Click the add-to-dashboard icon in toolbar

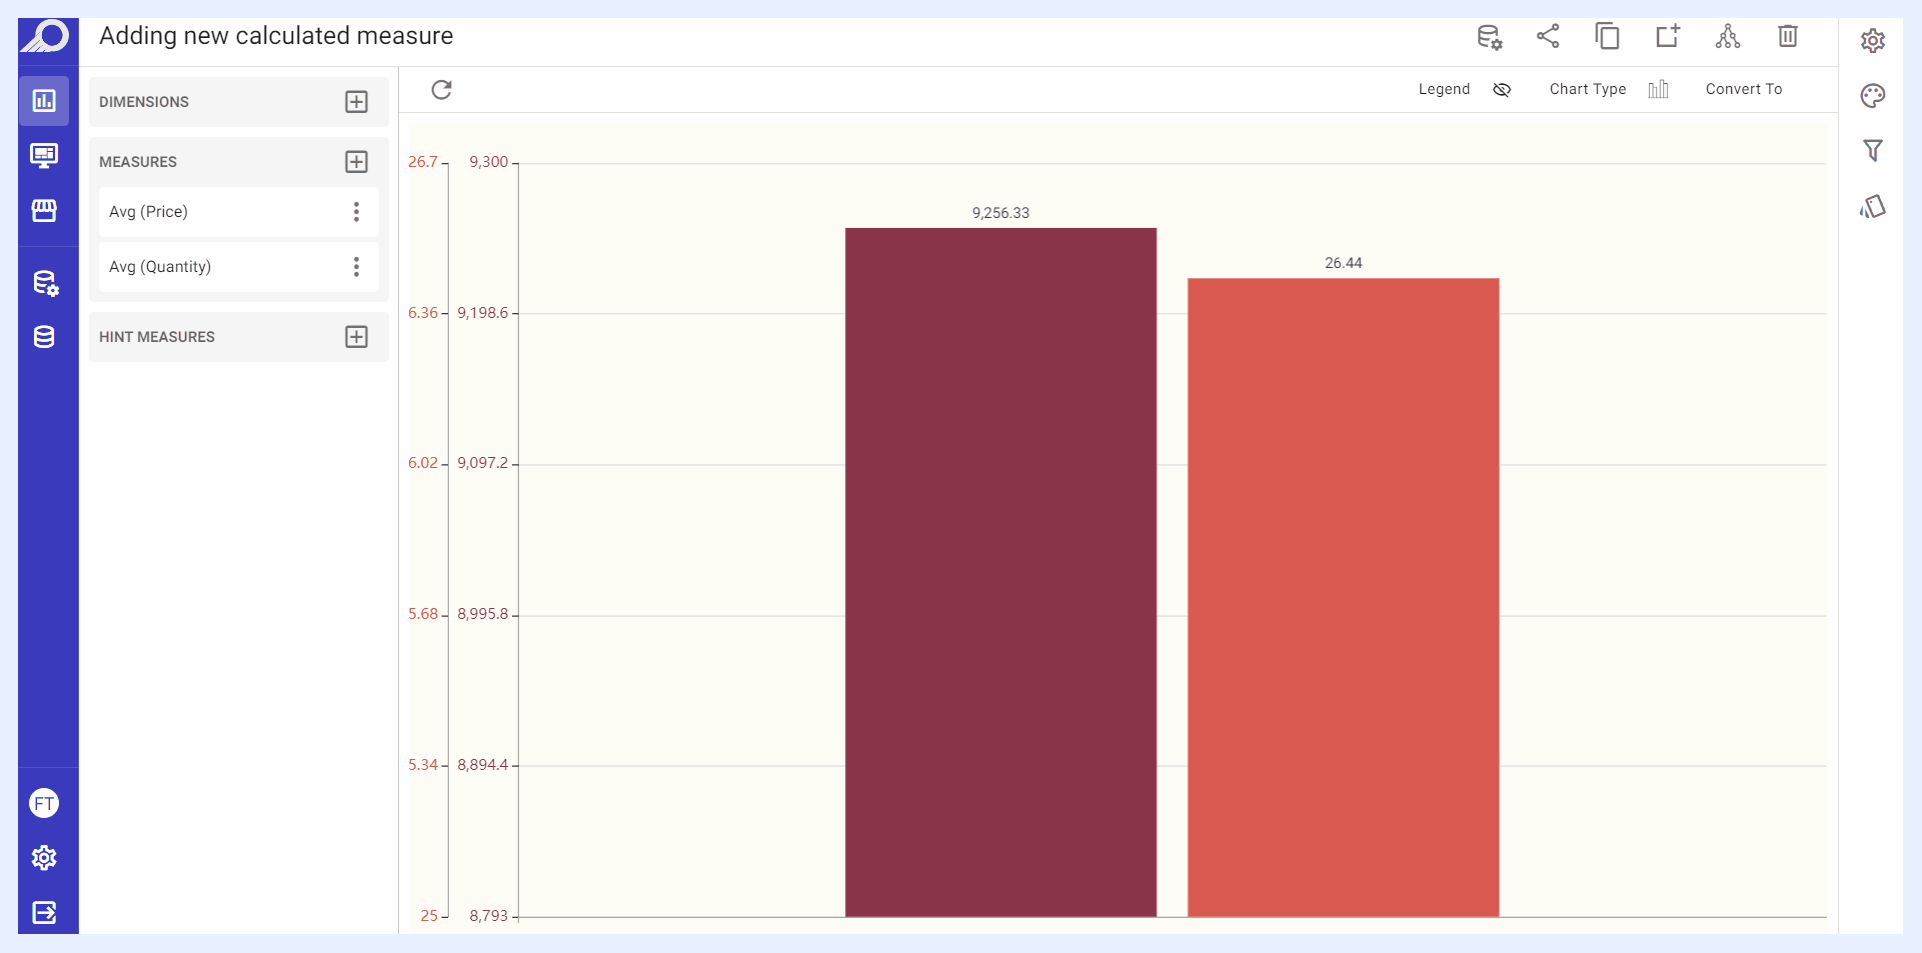point(1668,37)
